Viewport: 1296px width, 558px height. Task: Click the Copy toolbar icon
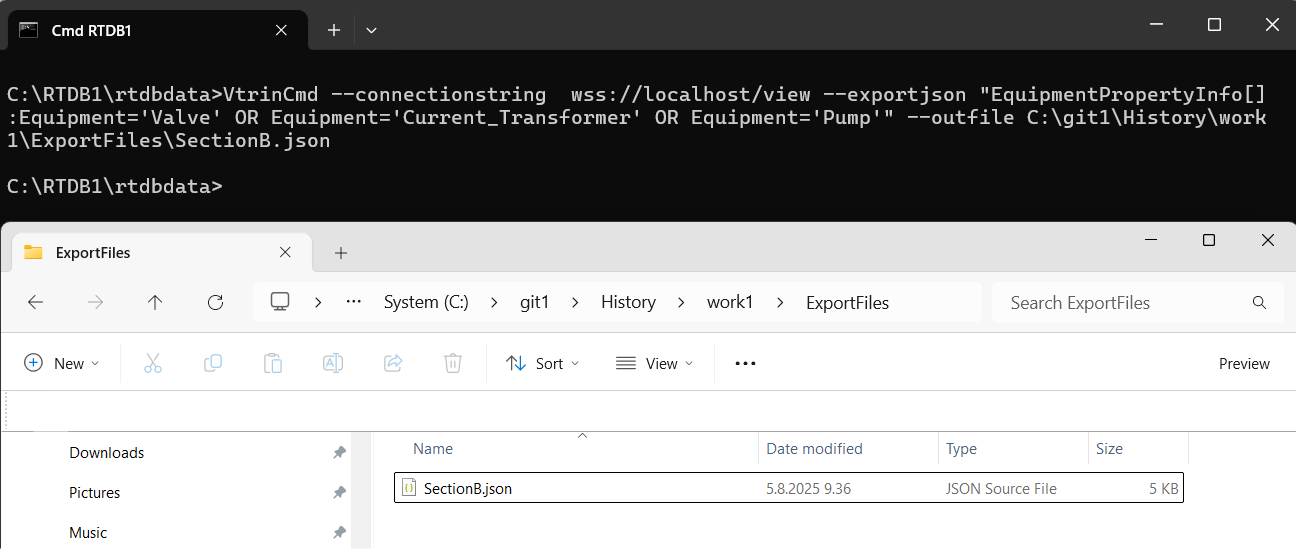tap(213, 363)
